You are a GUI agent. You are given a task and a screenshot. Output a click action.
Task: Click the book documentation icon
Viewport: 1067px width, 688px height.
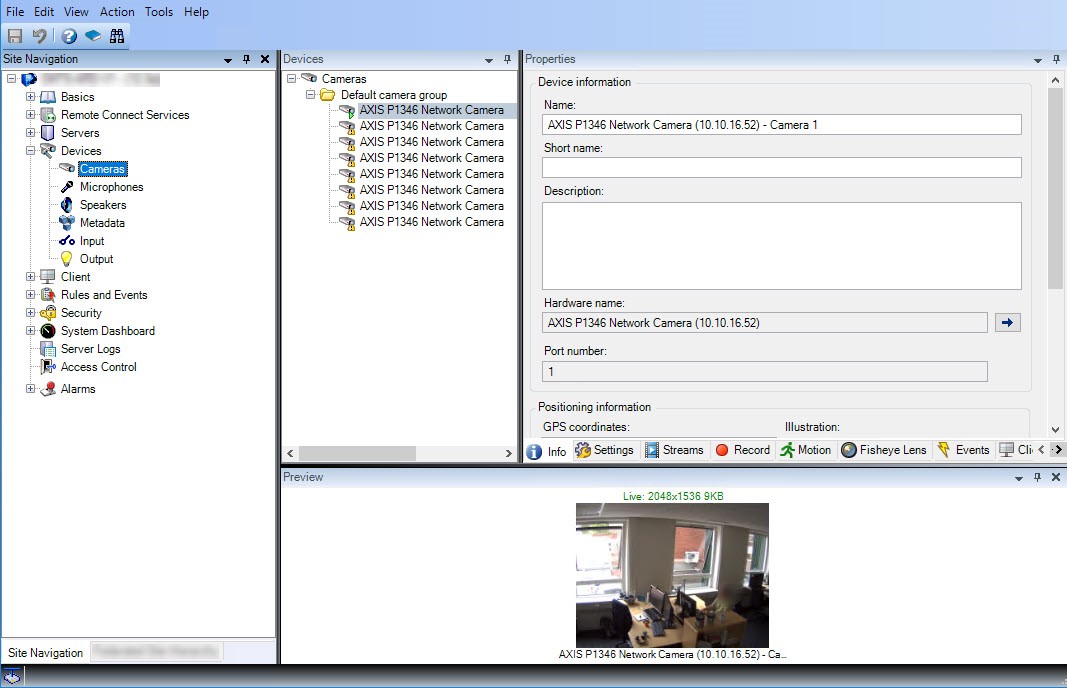click(93, 35)
